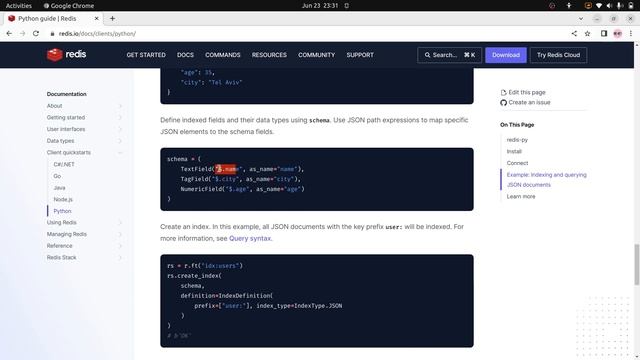Screen dimensions: 640x360
Task: Click the Documentation sidebar heading
Action: (67, 94)
